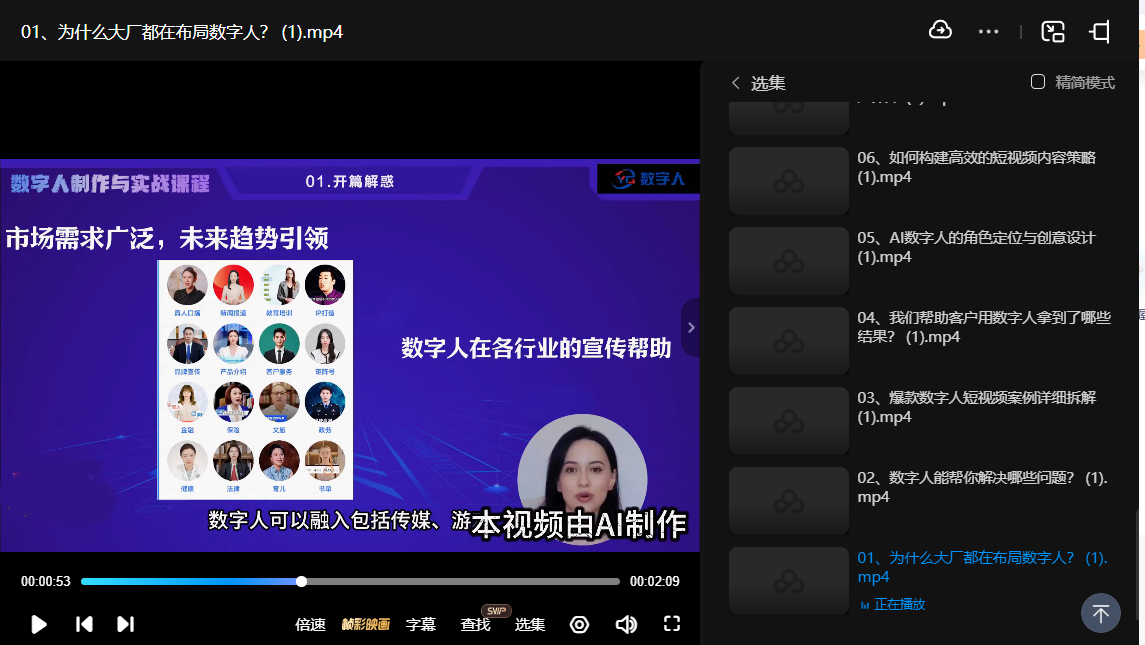Click the pin window icon

(x=1100, y=31)
